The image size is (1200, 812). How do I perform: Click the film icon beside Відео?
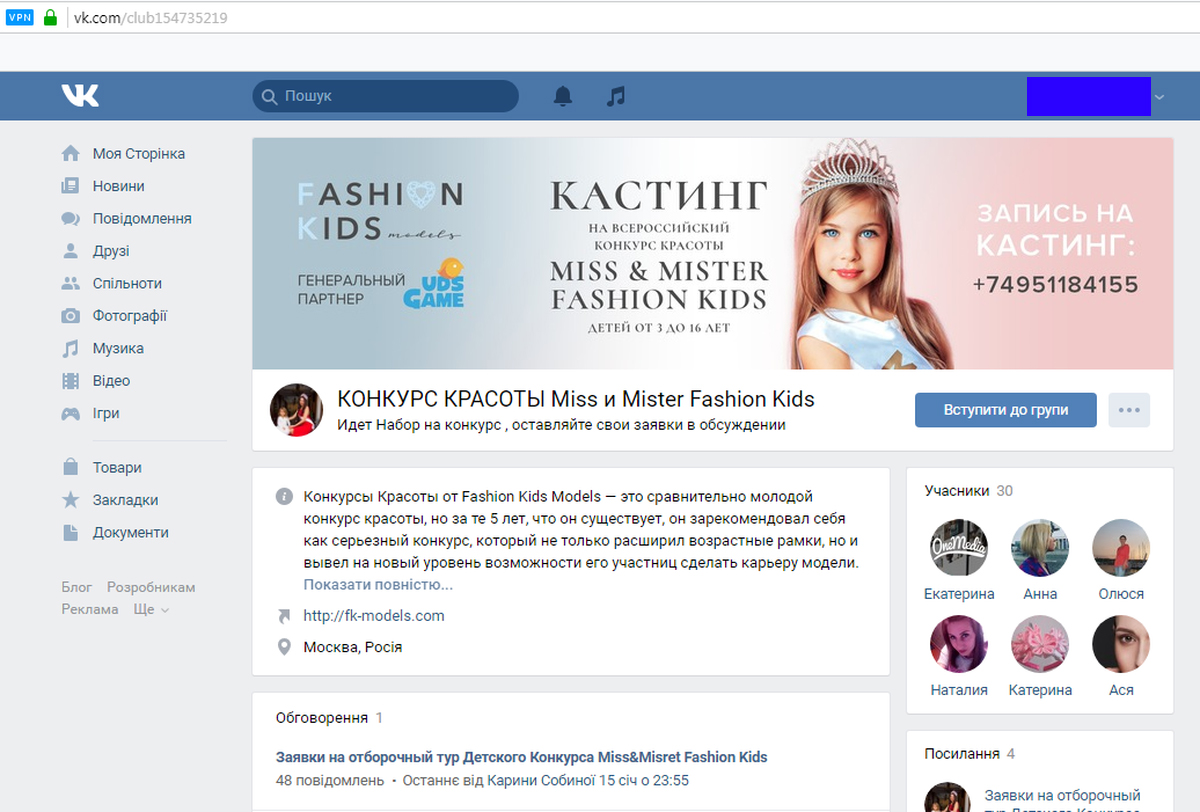70,381
